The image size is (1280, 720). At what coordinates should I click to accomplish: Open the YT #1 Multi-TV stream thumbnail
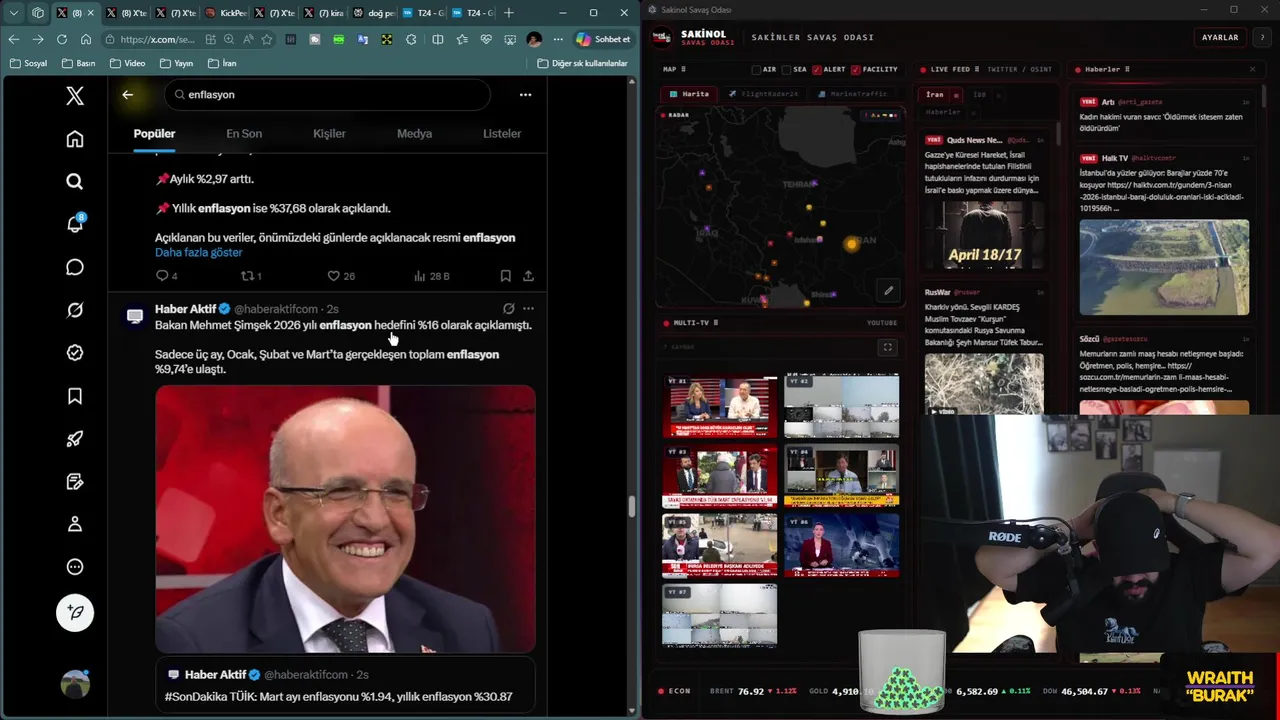720,406
